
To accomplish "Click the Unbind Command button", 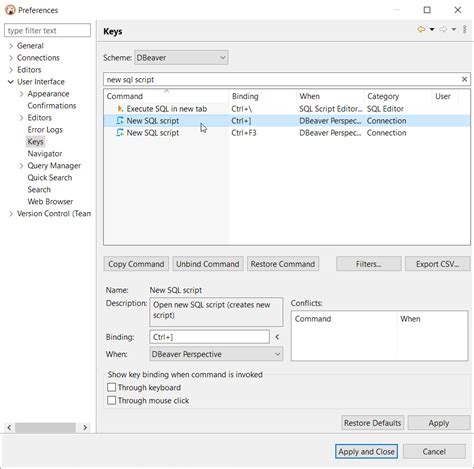I will coord(208,264).
